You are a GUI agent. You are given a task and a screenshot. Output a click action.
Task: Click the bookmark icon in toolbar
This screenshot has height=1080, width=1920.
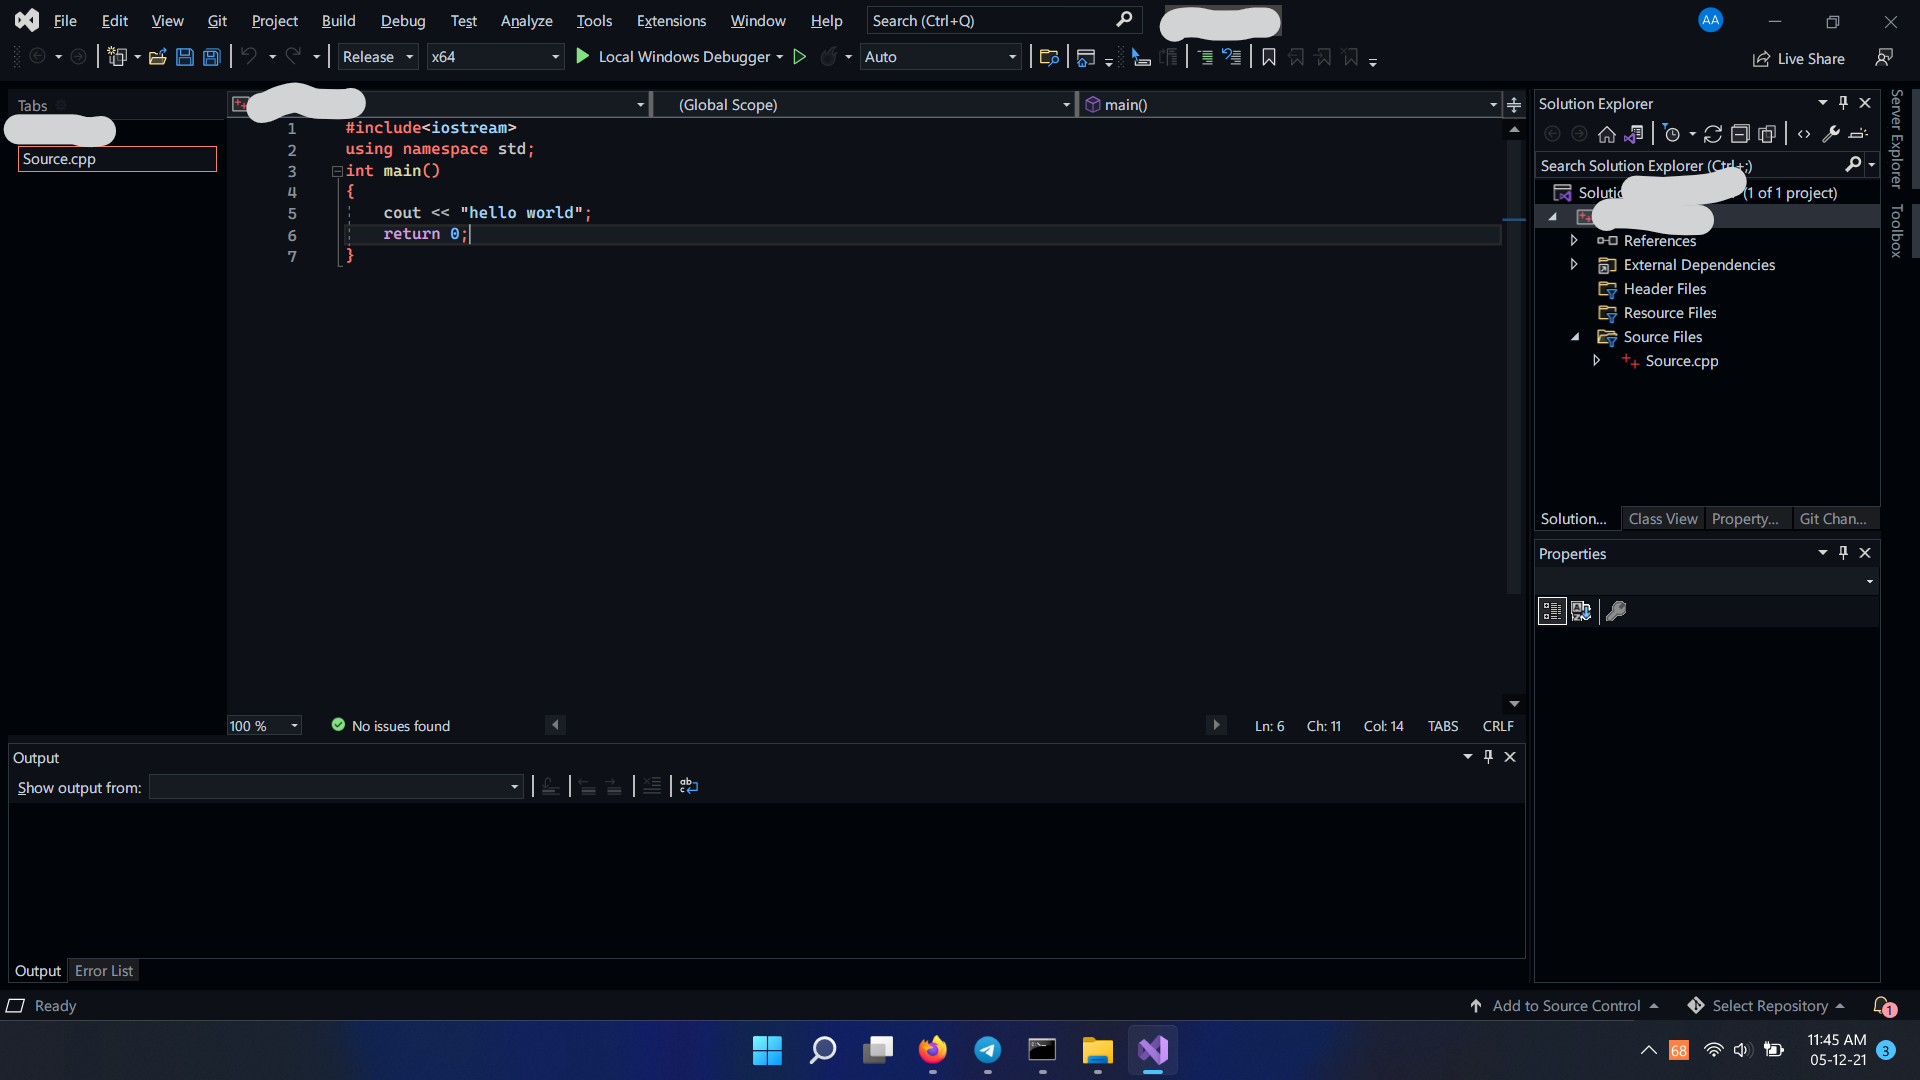click(1269, 57)
